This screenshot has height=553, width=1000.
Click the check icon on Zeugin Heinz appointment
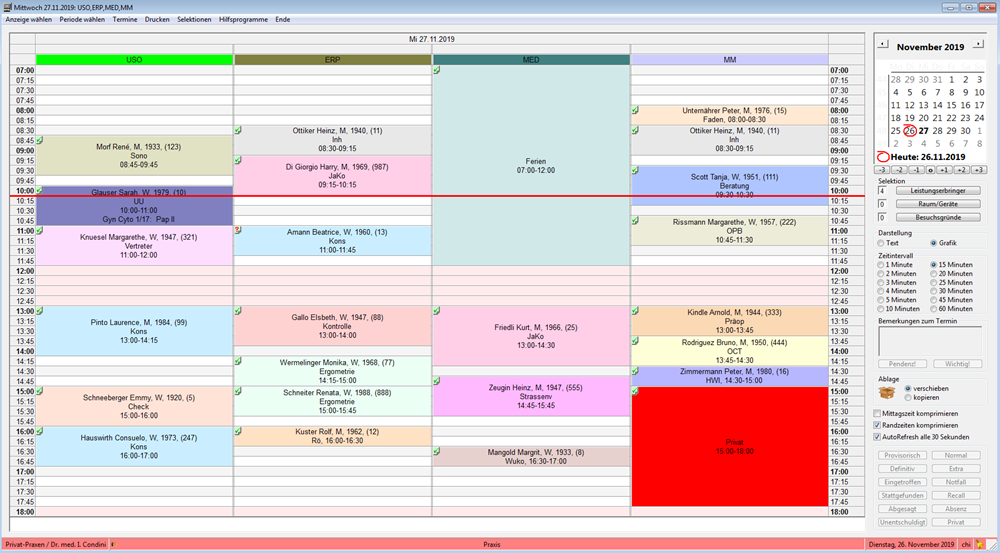(x=437, y=381)
